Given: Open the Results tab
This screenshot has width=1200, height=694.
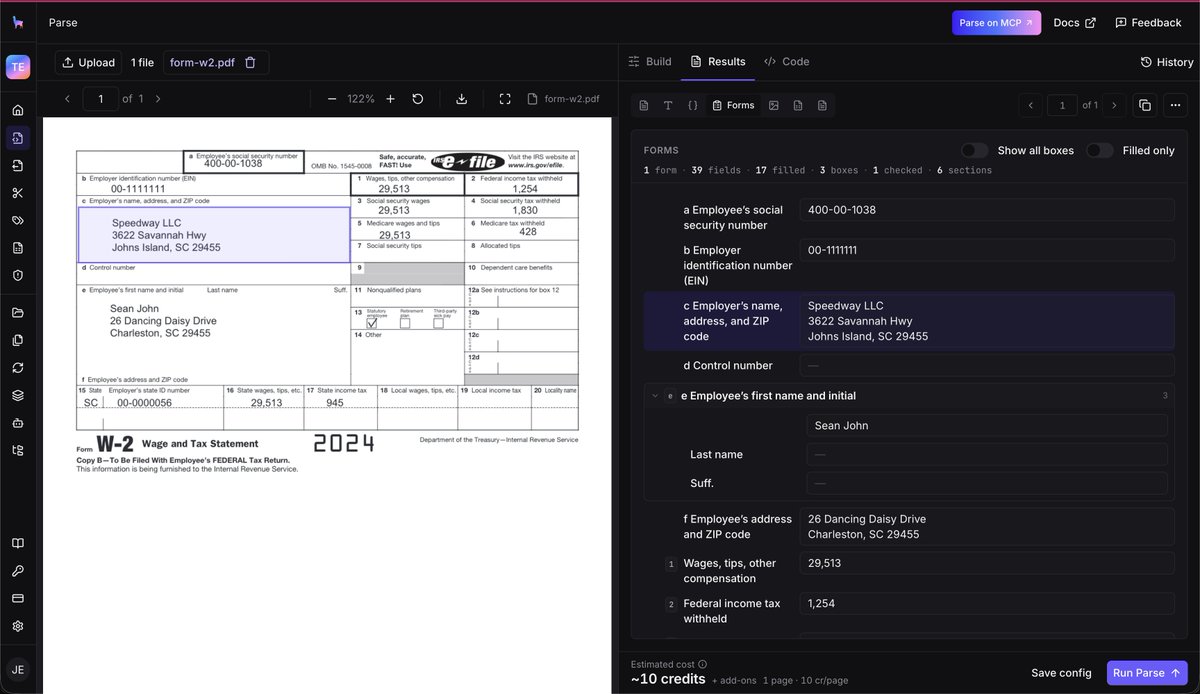Looking at the screenshot, I should point(718,62).
